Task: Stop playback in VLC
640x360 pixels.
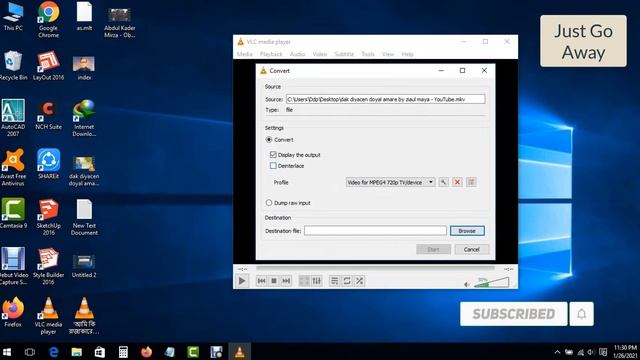Action: coord(274,281)
